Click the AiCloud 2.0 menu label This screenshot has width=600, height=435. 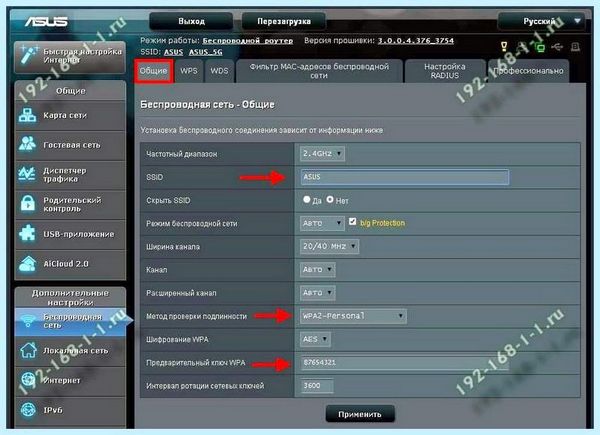click(x=66, y=264)
